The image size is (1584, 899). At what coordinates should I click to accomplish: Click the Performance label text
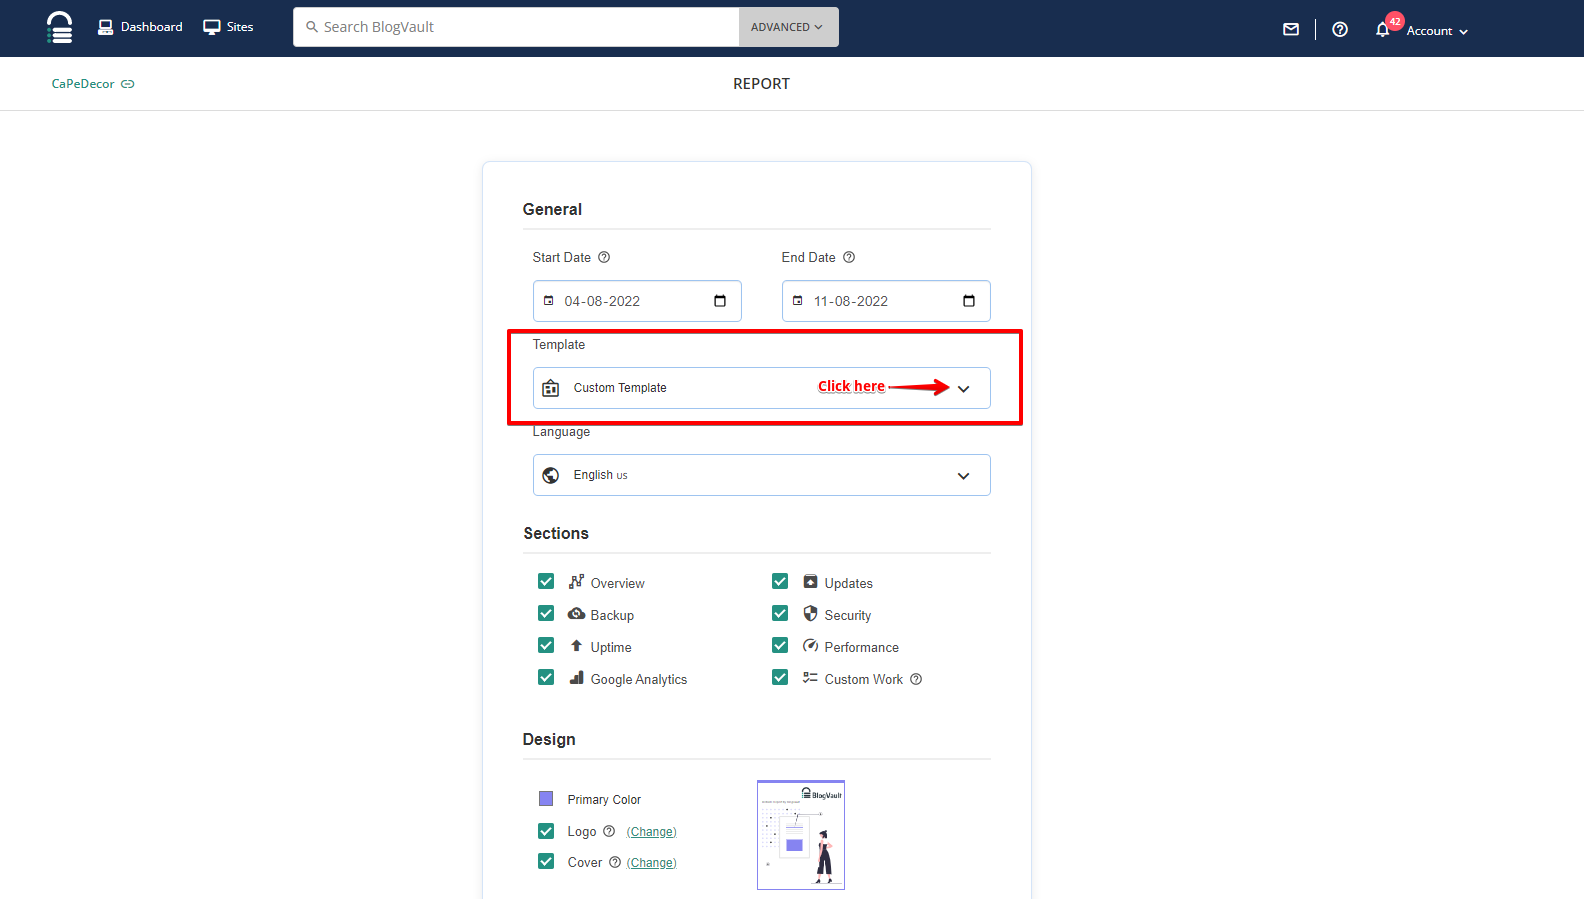click(x=862, y=647)
